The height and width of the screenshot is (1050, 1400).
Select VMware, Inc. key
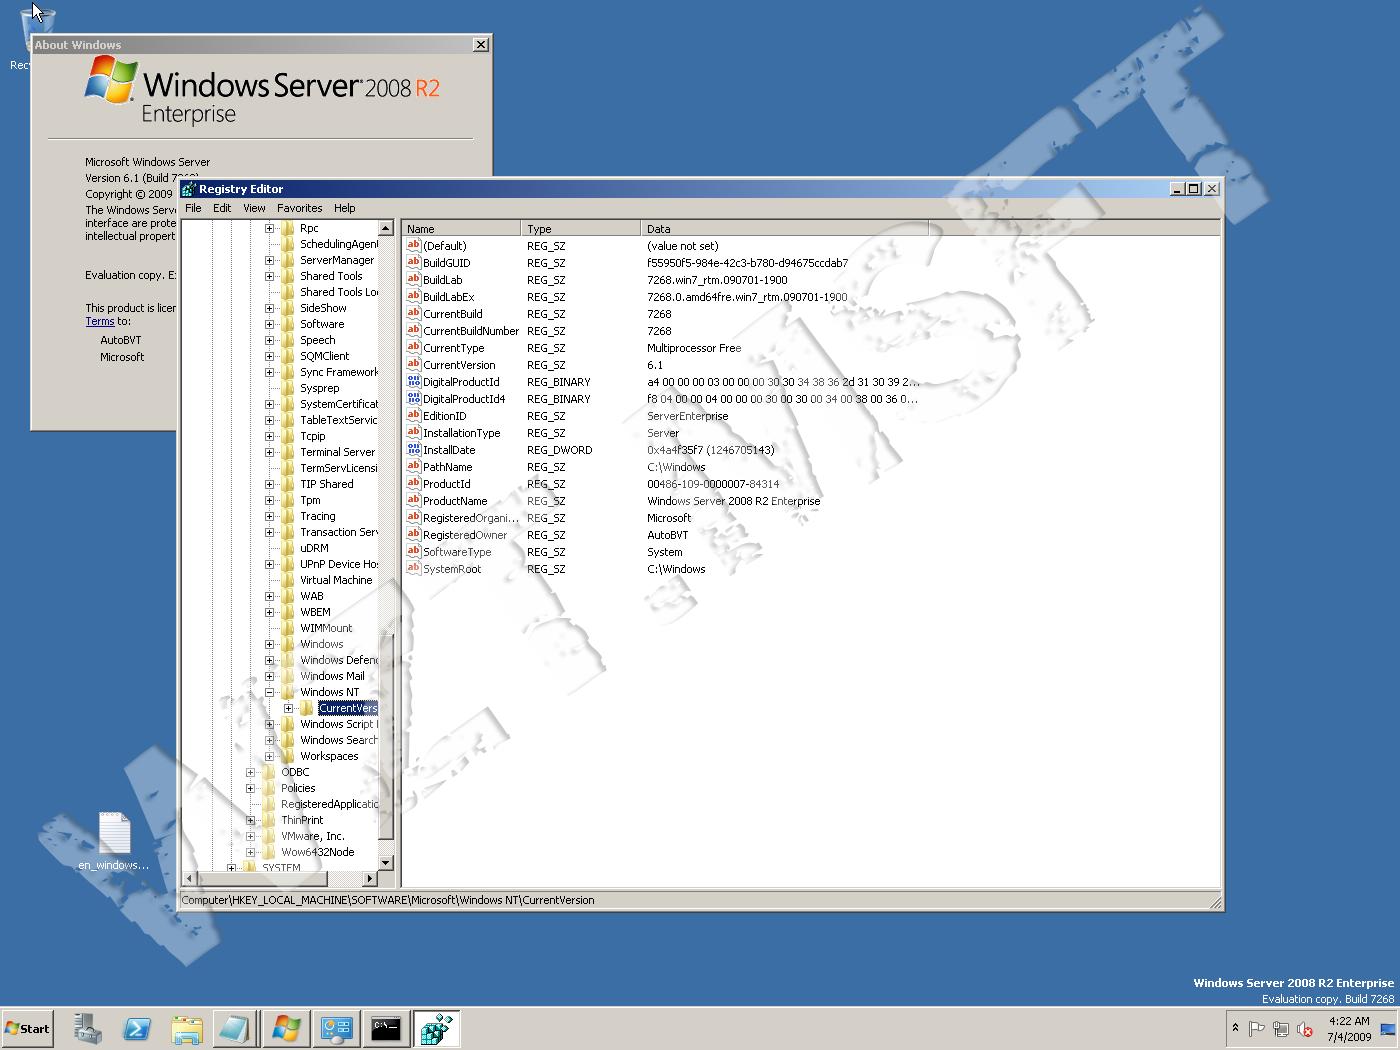click(312, 836)
